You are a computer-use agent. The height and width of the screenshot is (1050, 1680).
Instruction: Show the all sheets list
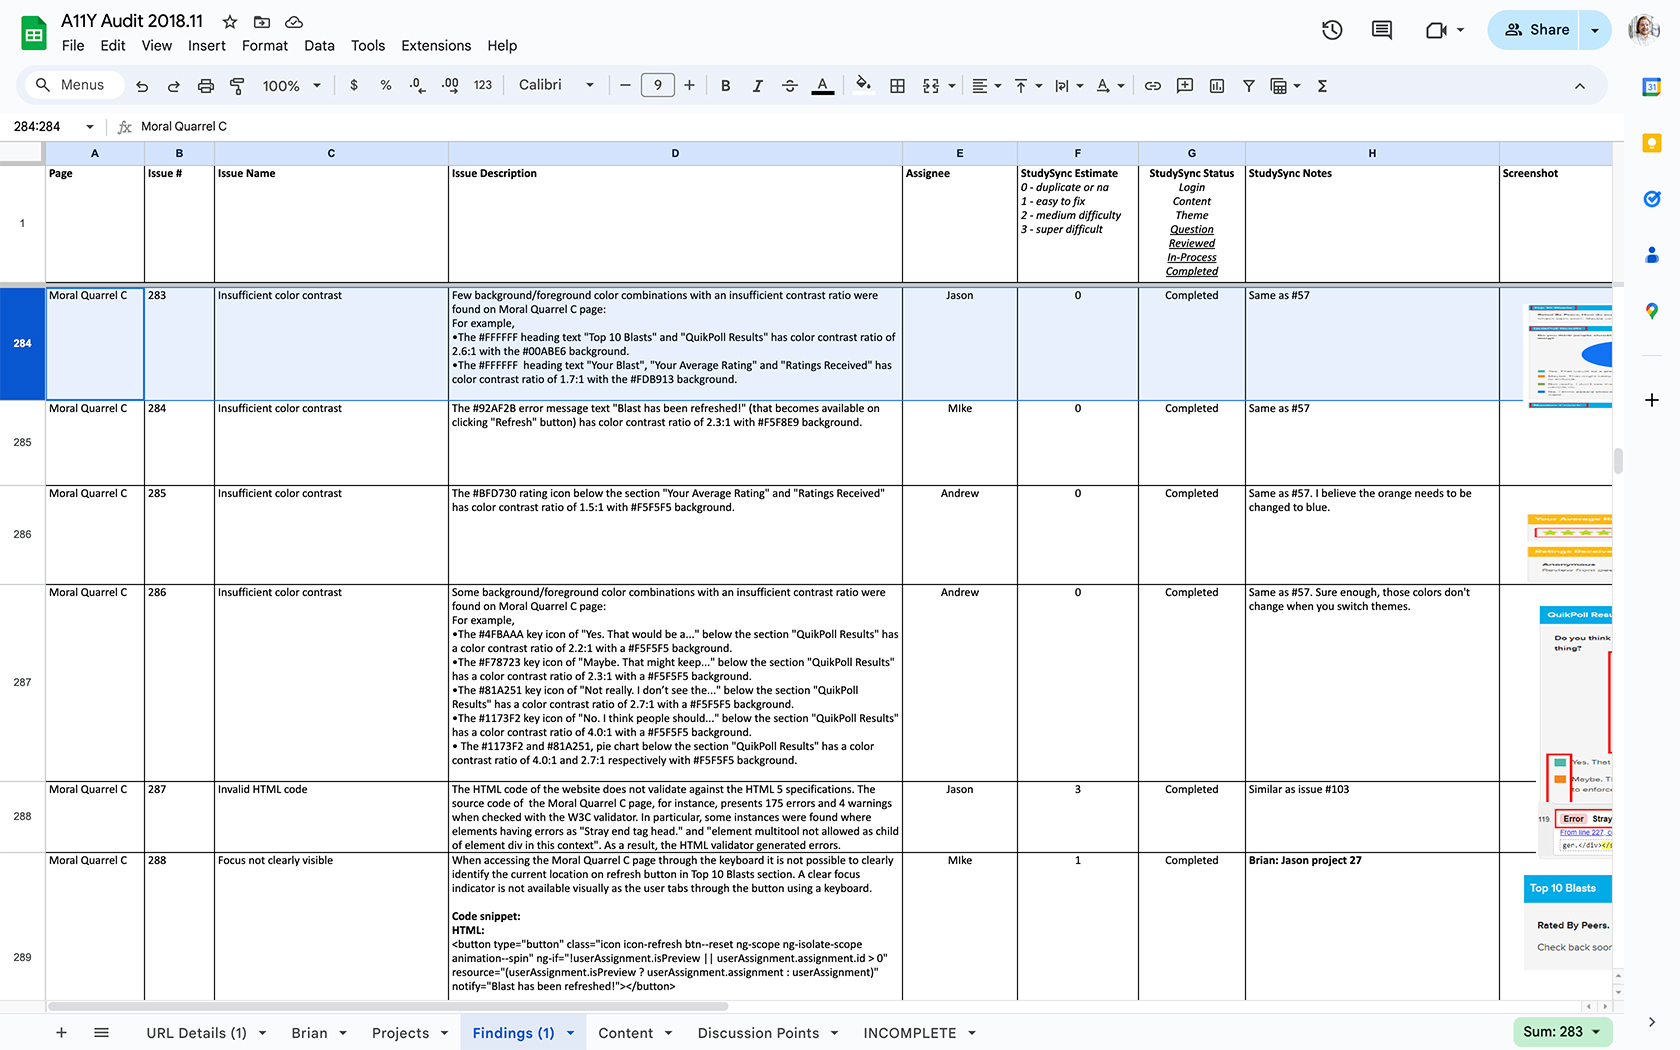coord(101,1033)
